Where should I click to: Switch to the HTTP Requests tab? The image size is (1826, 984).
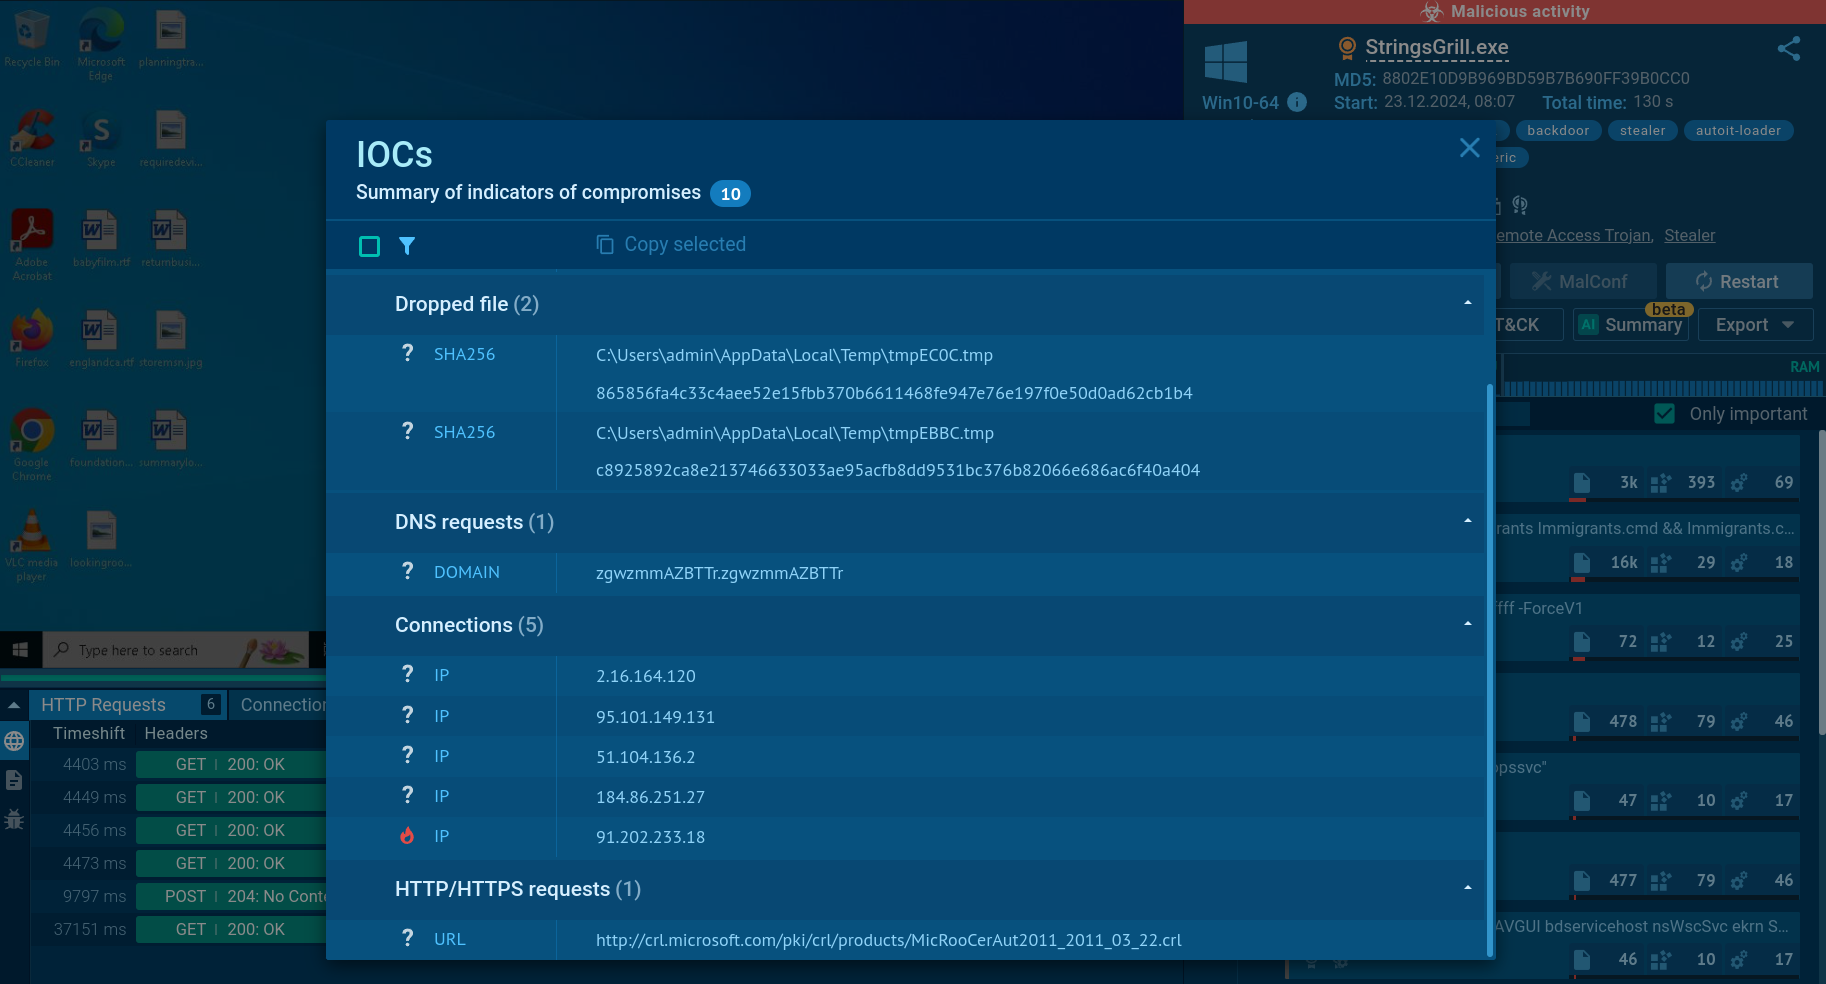[104, 705]
